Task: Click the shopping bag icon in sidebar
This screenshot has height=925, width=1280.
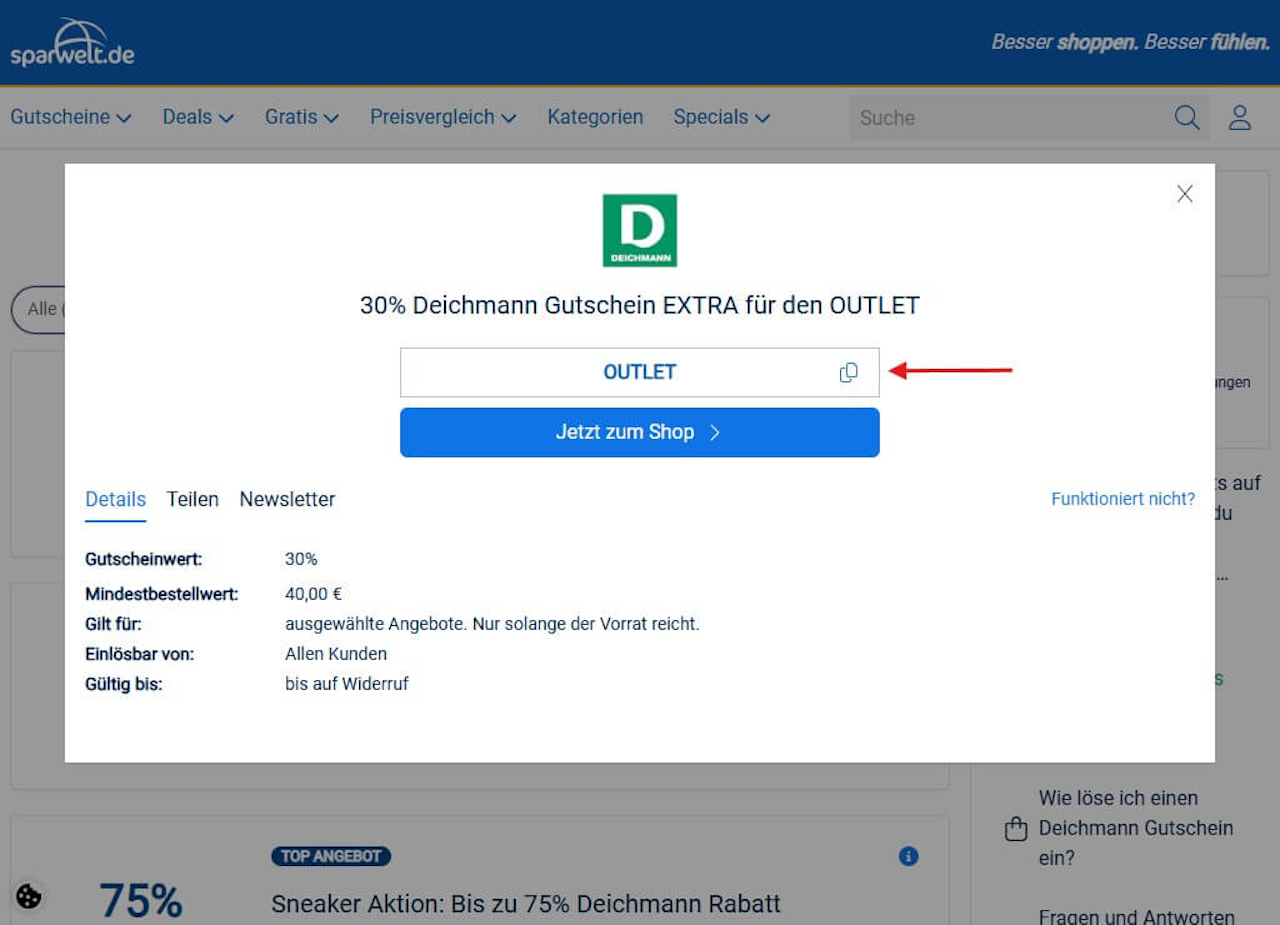Action: pos(1015,829)
